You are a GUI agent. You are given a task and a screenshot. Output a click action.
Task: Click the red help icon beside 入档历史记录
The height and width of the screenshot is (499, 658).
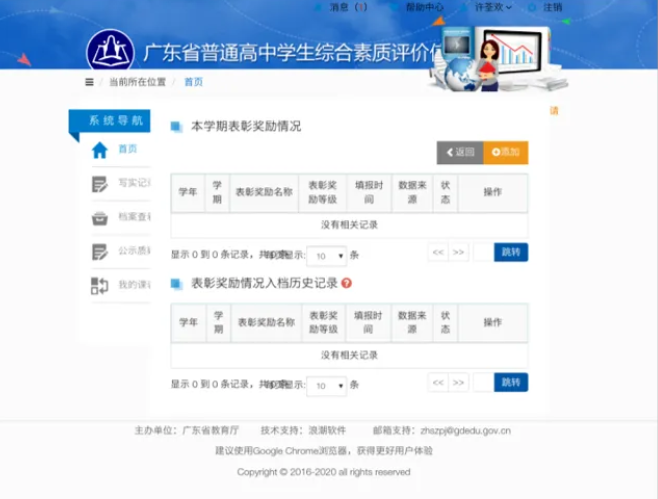(347, 283)
